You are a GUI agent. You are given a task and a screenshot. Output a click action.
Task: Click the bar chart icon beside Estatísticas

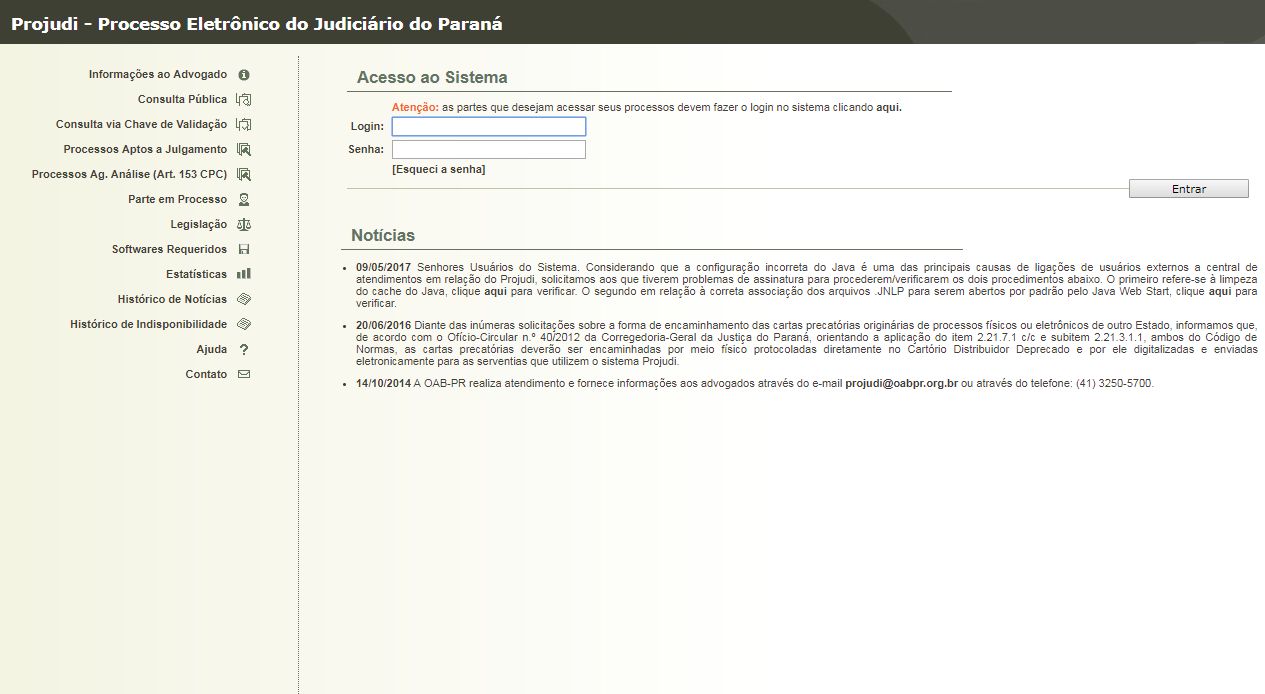(244, 274)
